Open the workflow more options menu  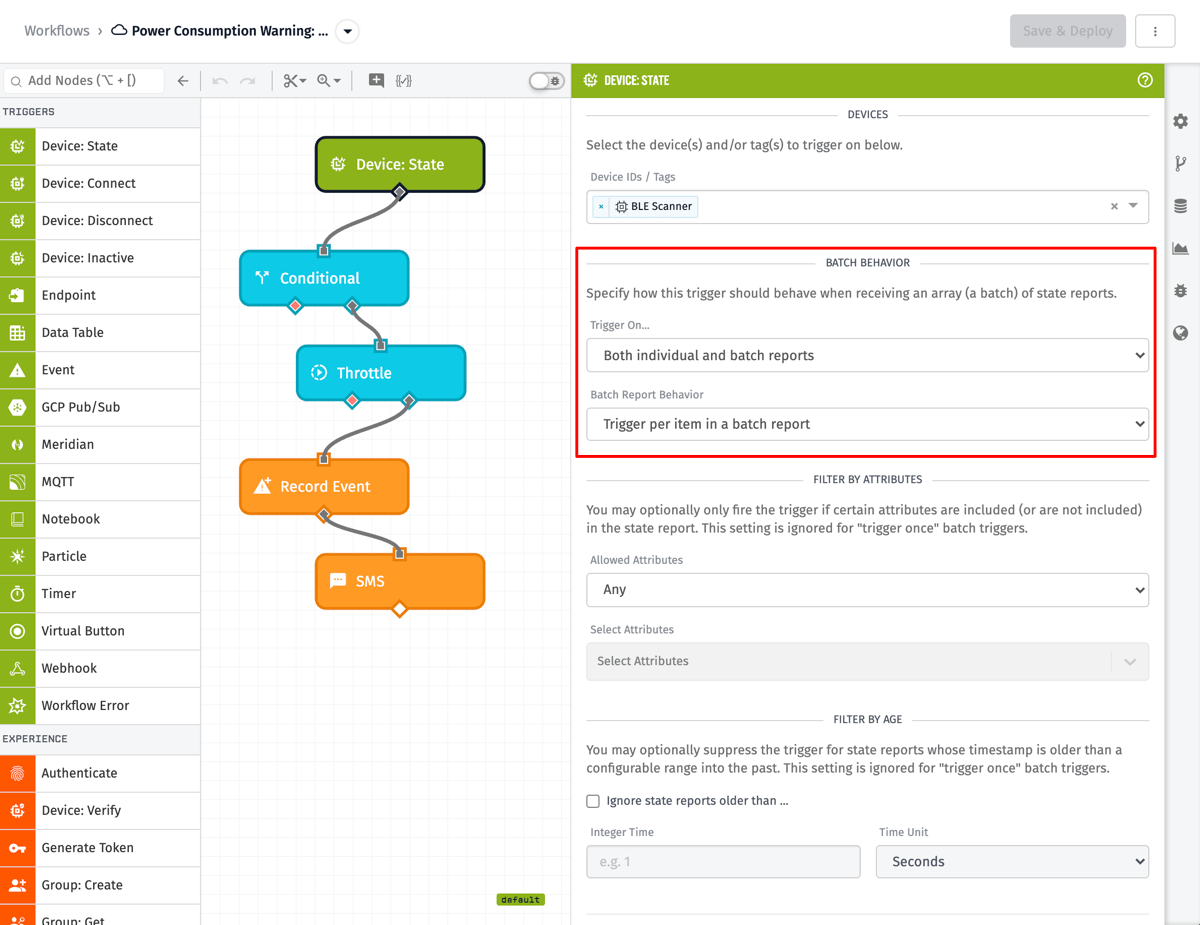point(1155,31)
